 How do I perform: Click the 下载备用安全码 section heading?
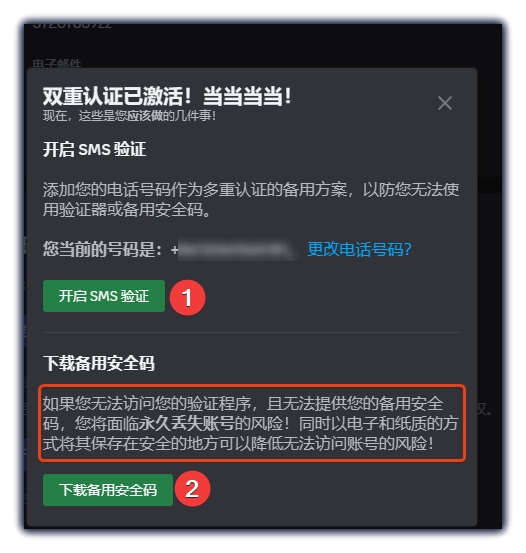[99, 363]
